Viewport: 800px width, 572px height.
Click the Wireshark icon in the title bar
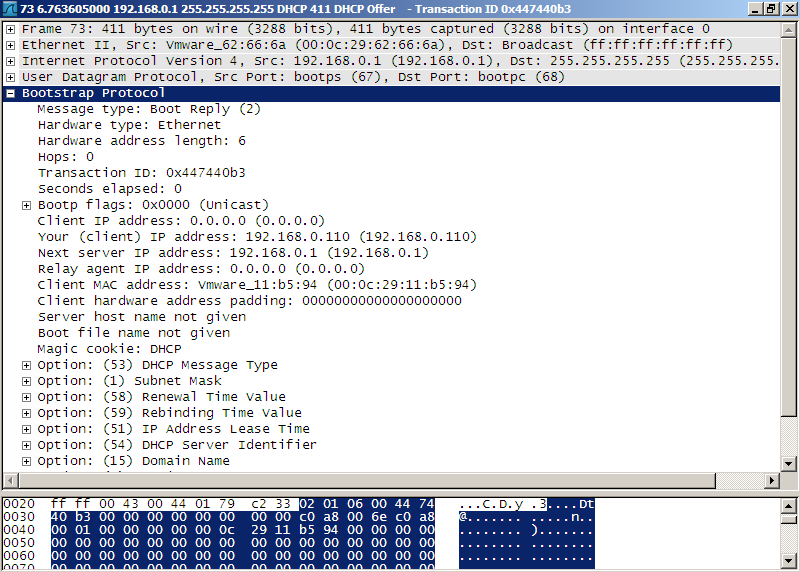click(x=10, y=9)
